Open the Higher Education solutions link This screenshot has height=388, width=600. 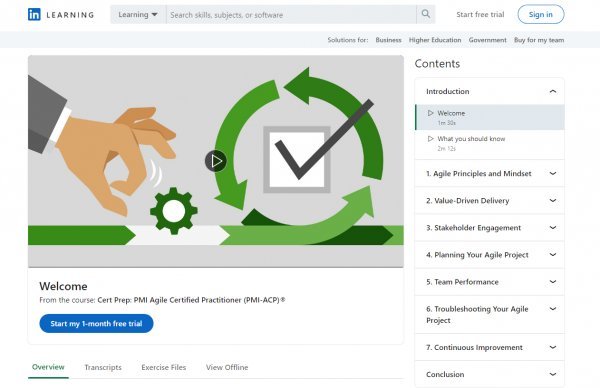click(x=435, y=40)
